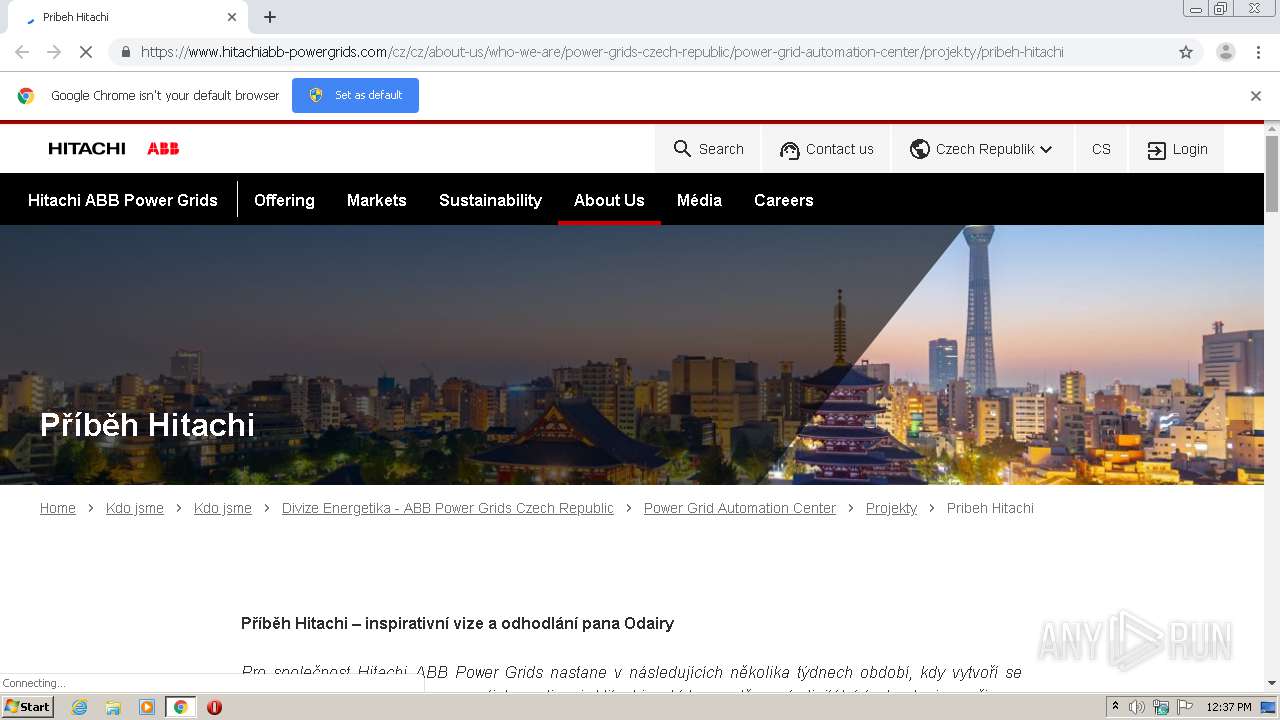Viewport: 1280px width, 720px height.
Task: Open the Offering menu
Action: point(284,200)
